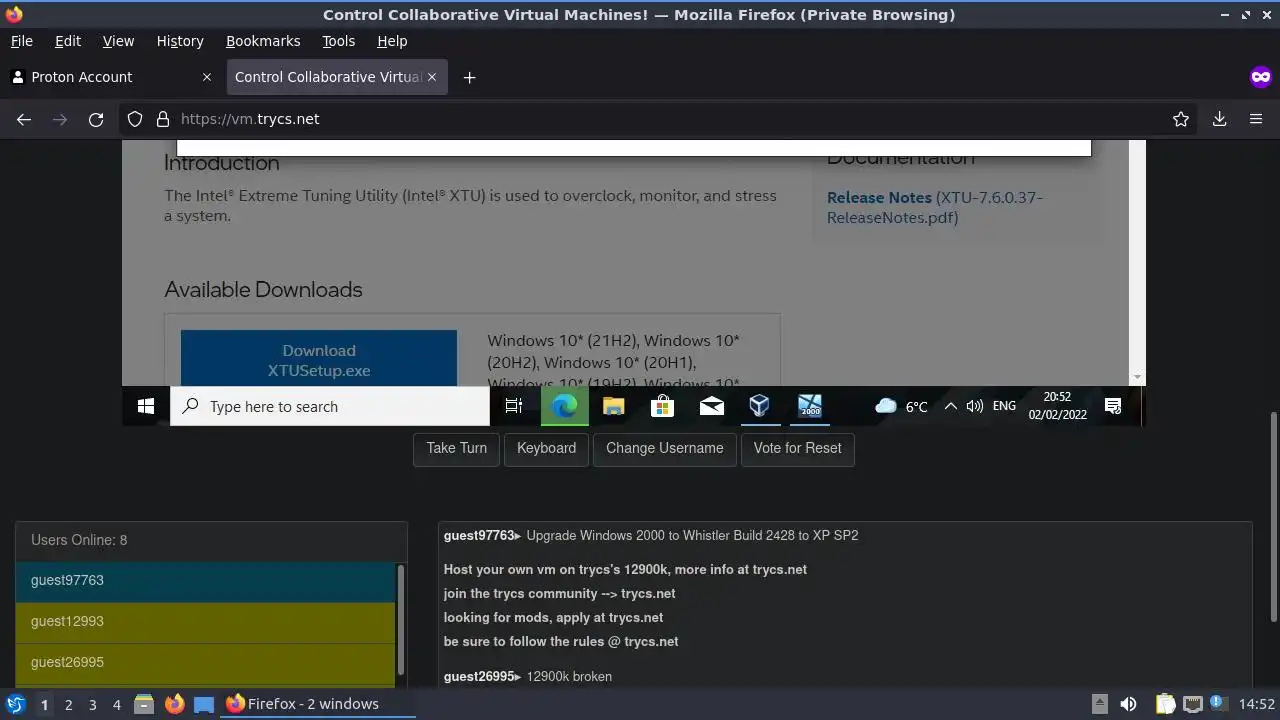Click the show desktop icon in the host panel
Screen dimensions: 1280x720
204,704
